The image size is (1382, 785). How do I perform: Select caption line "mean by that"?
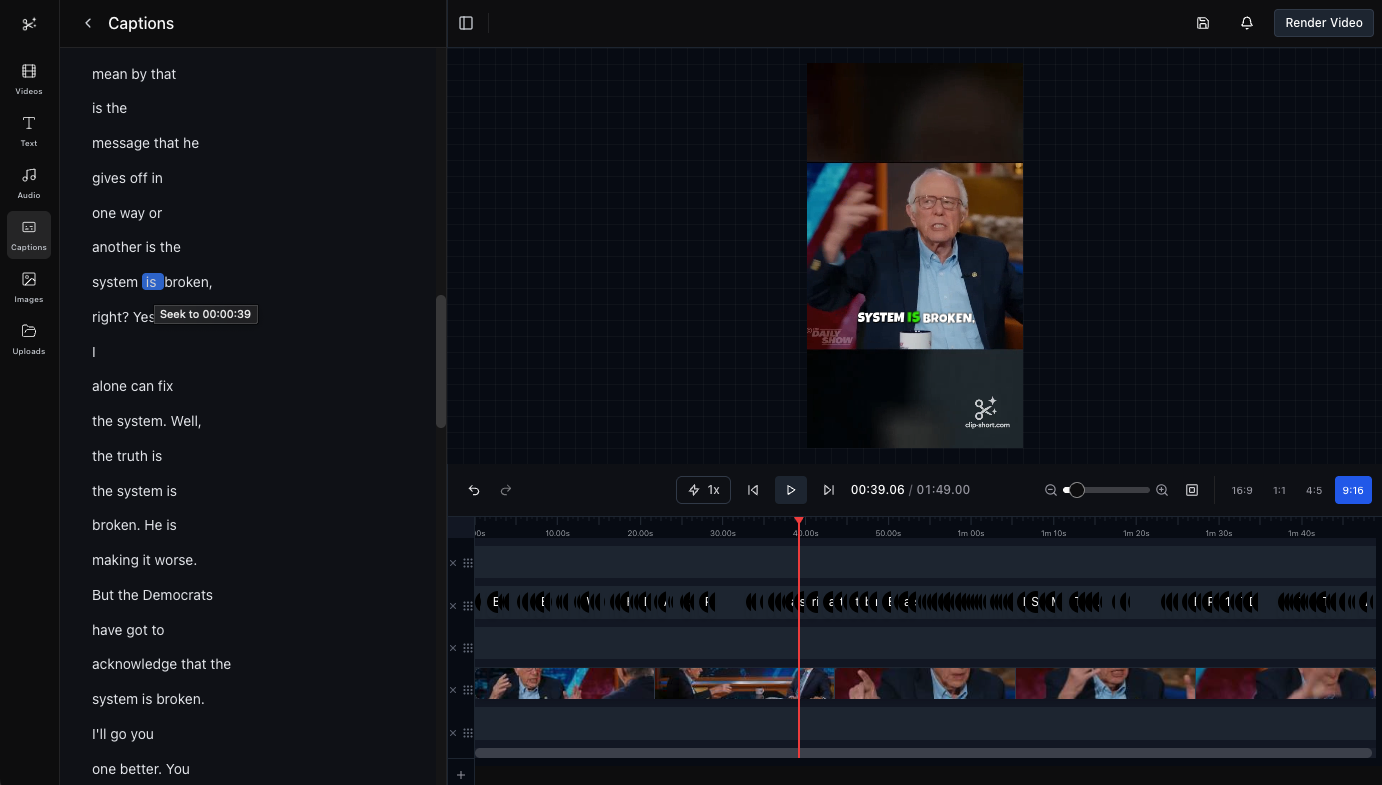coord(134,74)
